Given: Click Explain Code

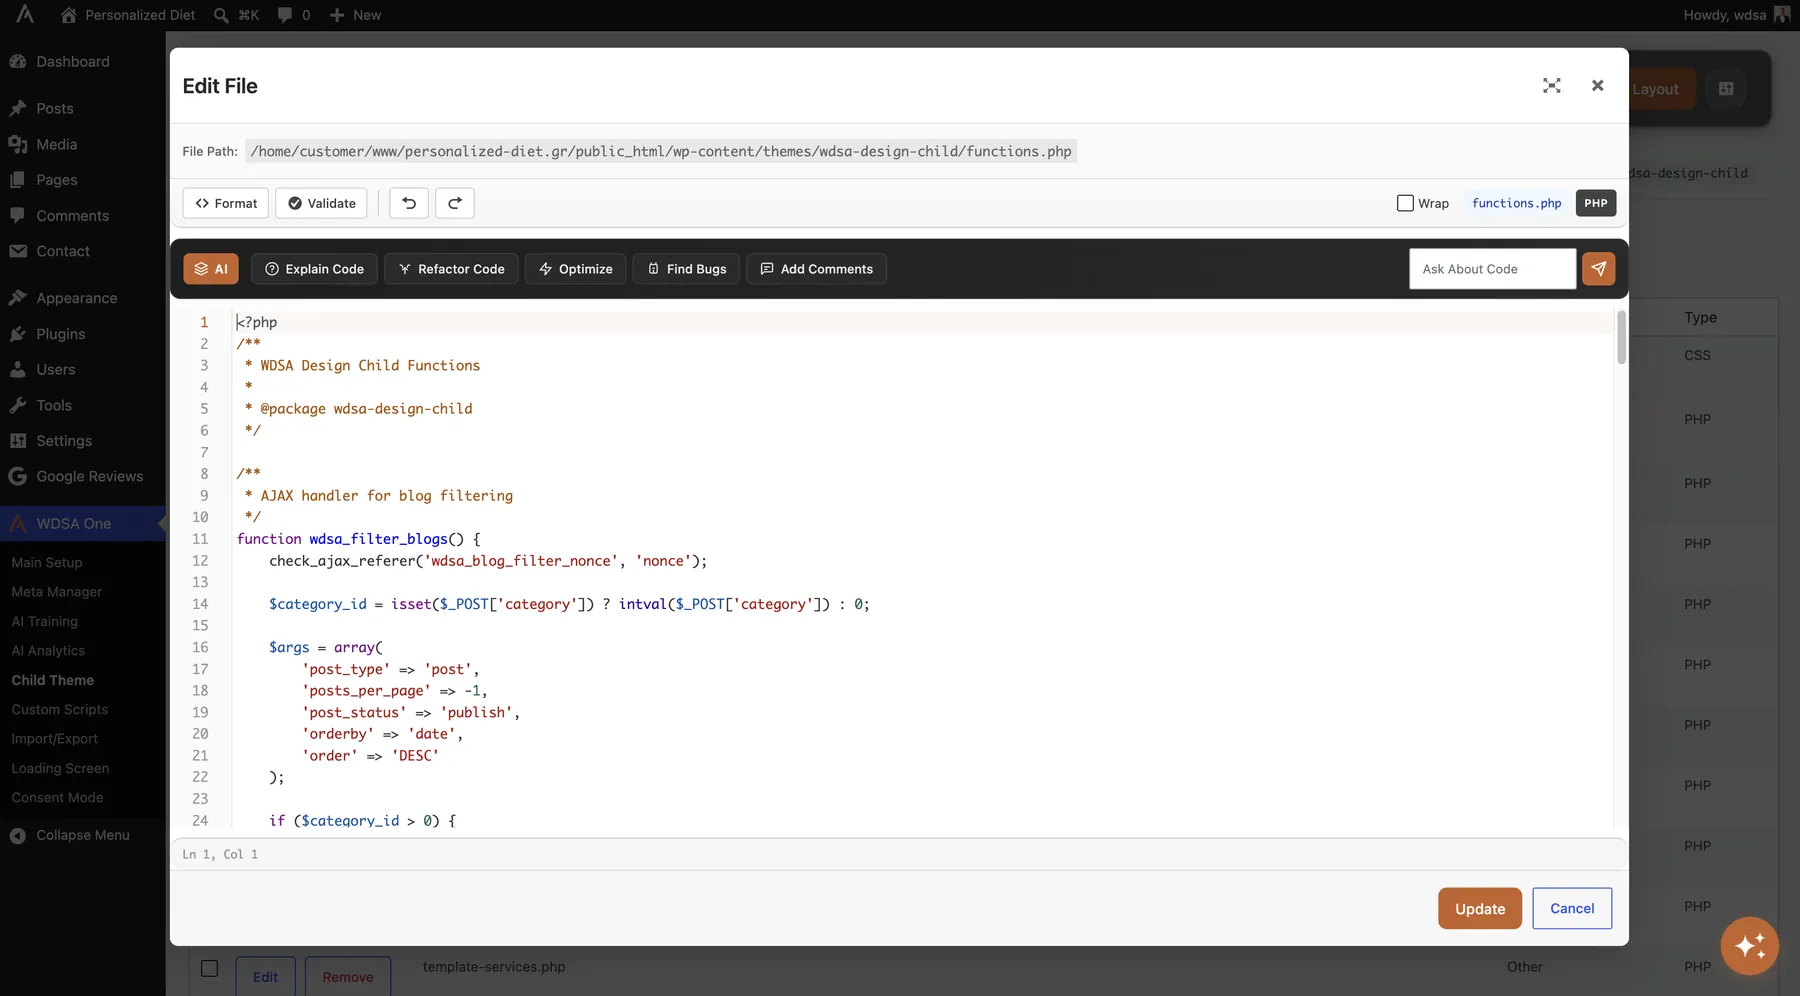Looking at the screenshot, I should (x=314, y=269).
